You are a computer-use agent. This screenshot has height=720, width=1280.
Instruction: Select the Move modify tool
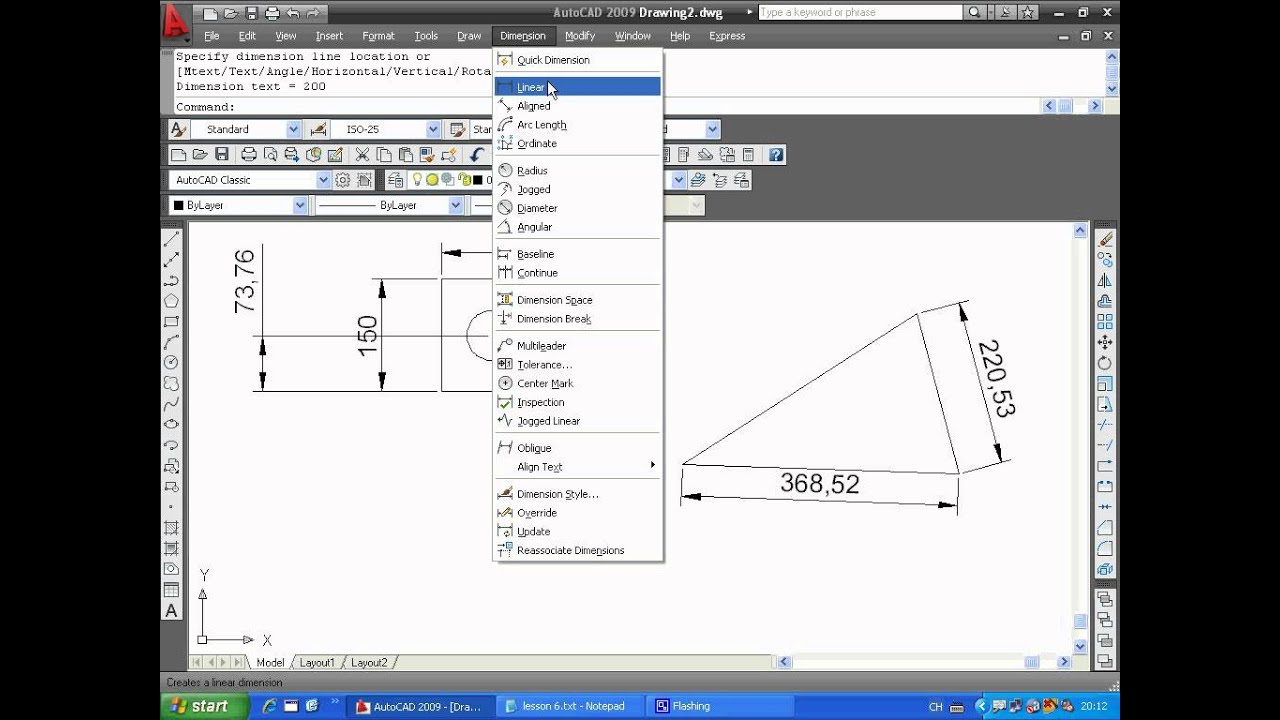pyautogui.click(x=1105, y=343)
